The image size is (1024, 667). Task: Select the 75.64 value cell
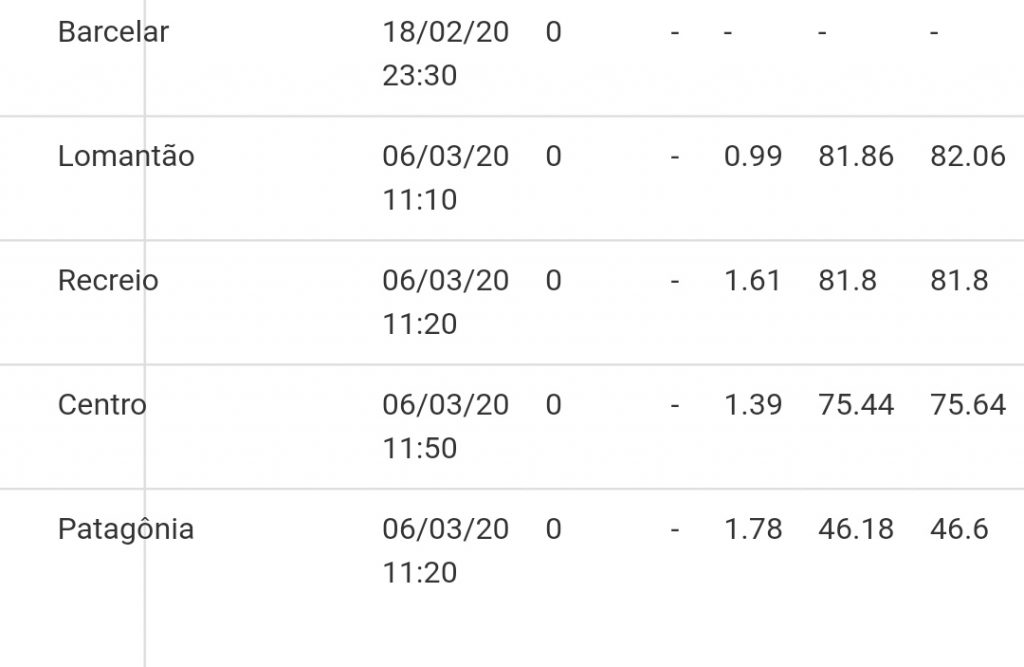[x=967, y=404]
